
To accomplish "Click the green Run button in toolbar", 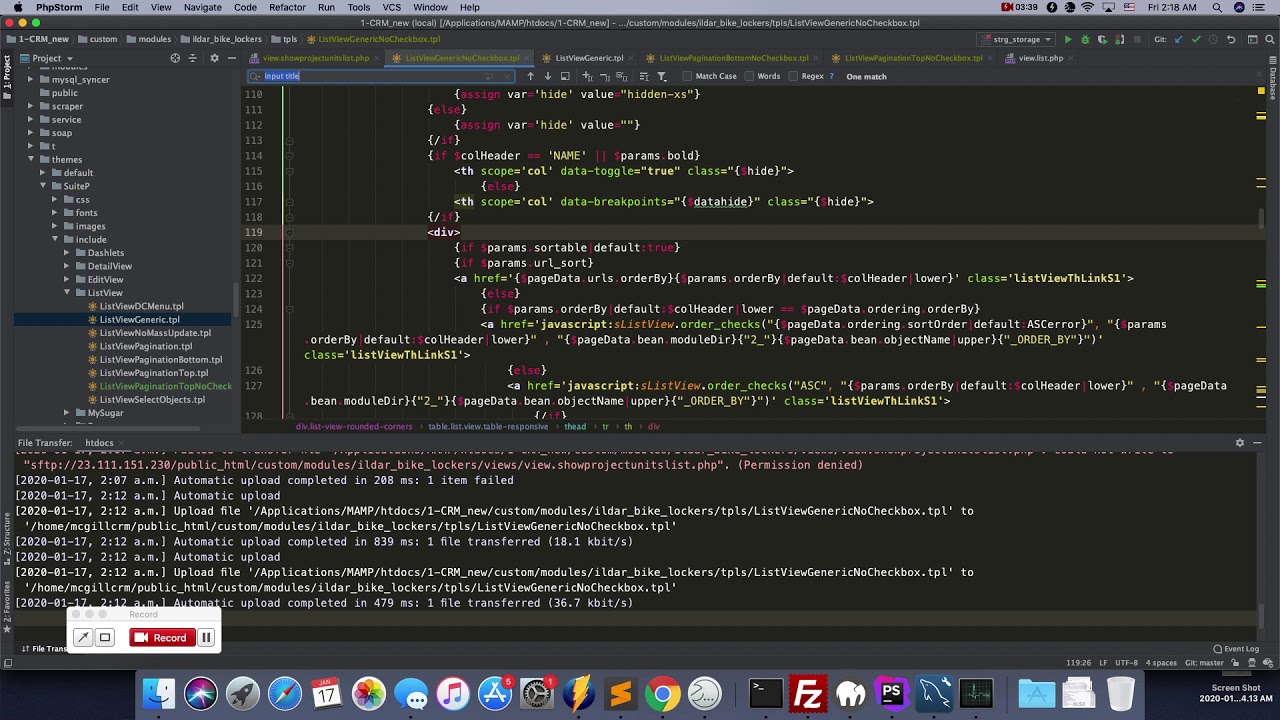I will (1068, 40).
